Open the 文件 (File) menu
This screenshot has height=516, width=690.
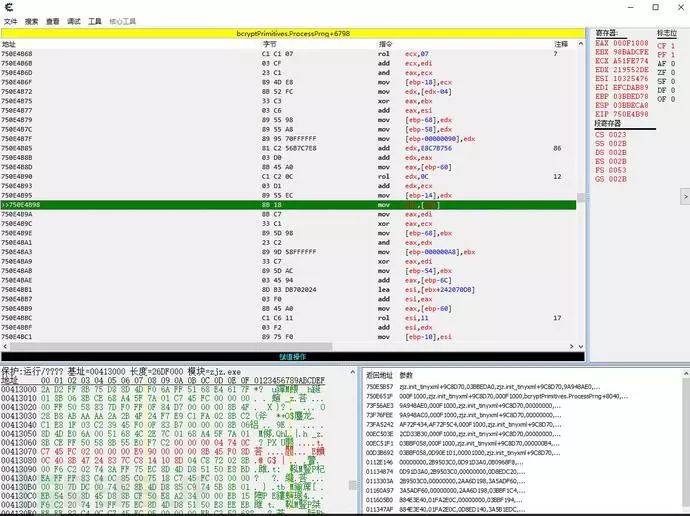[10, 21]
